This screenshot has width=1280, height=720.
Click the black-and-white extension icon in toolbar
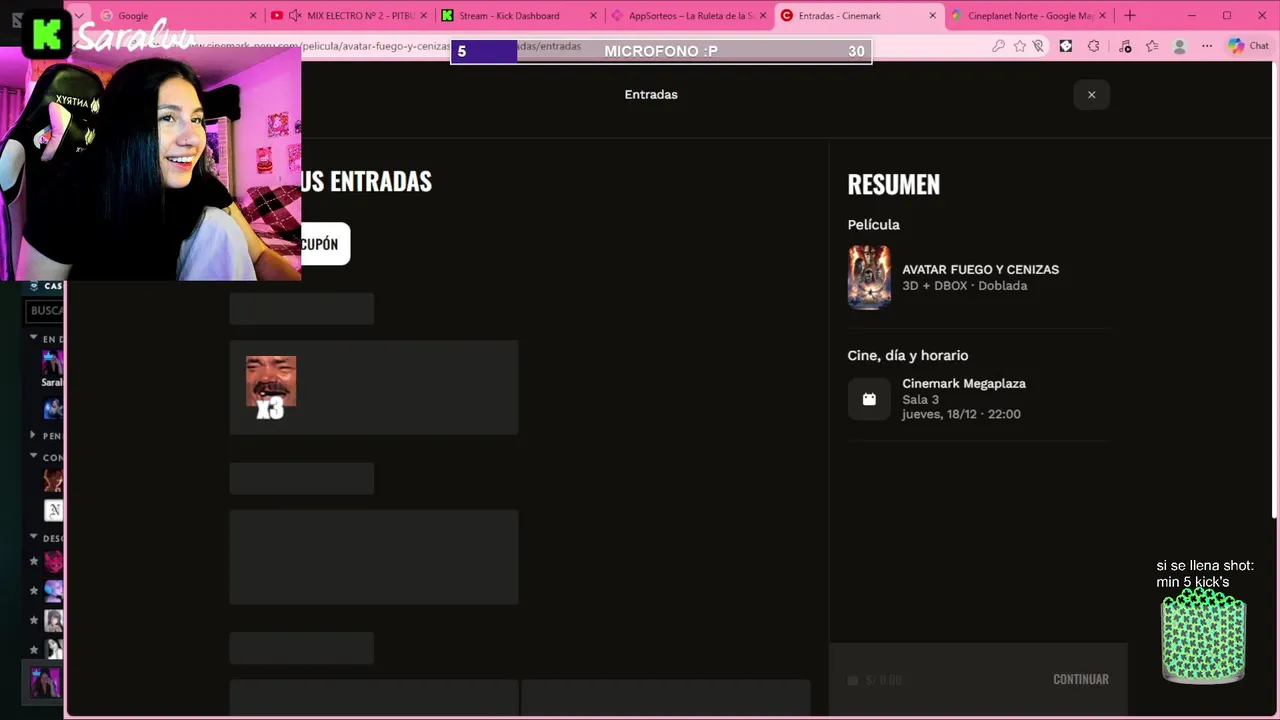coord(1066,46)
